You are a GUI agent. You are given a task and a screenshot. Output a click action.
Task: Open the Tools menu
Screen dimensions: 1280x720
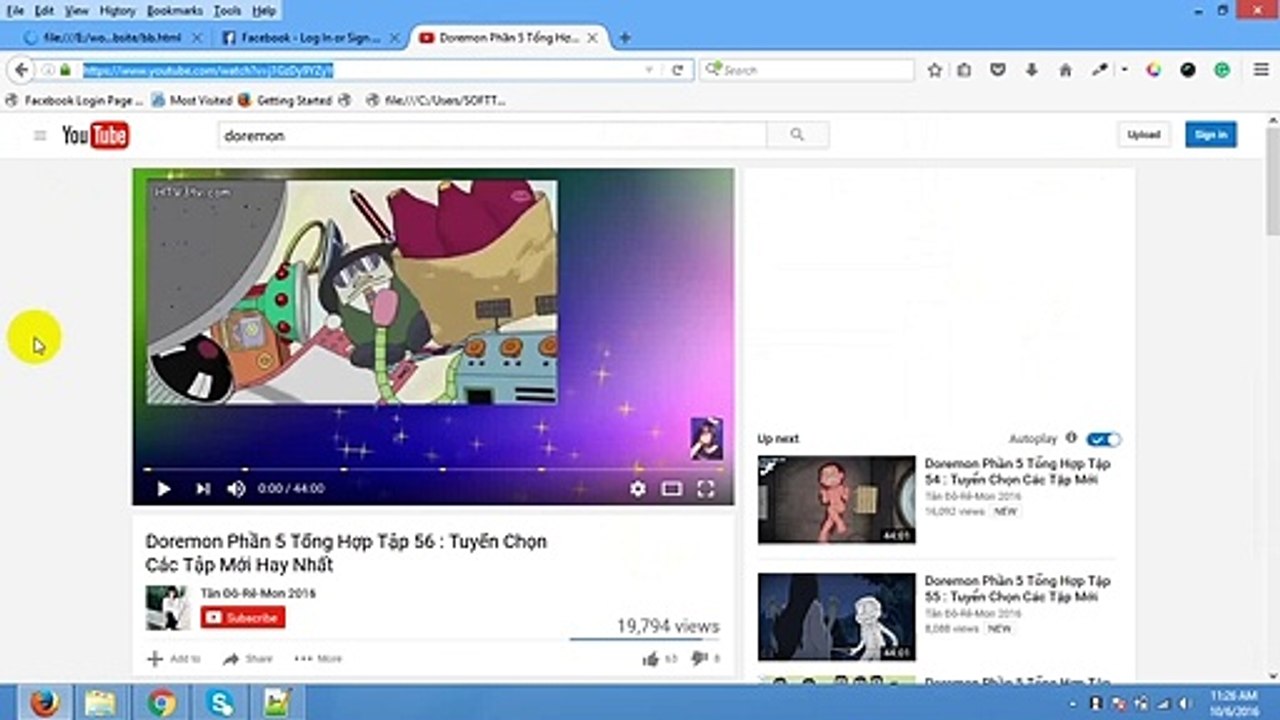pos(228,11)
